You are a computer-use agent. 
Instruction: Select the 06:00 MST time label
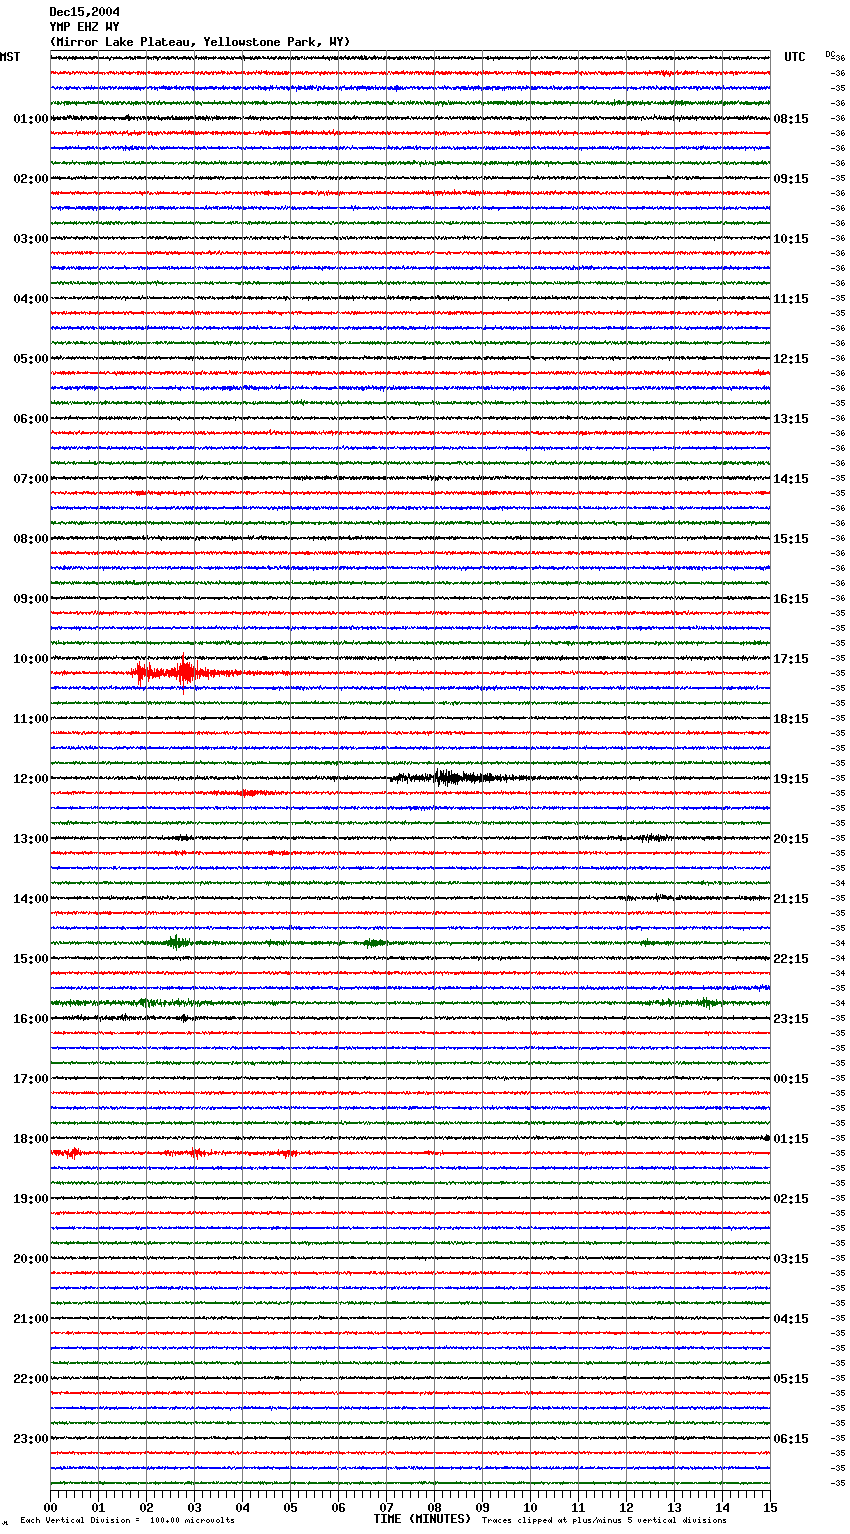[x=30, y=419]
